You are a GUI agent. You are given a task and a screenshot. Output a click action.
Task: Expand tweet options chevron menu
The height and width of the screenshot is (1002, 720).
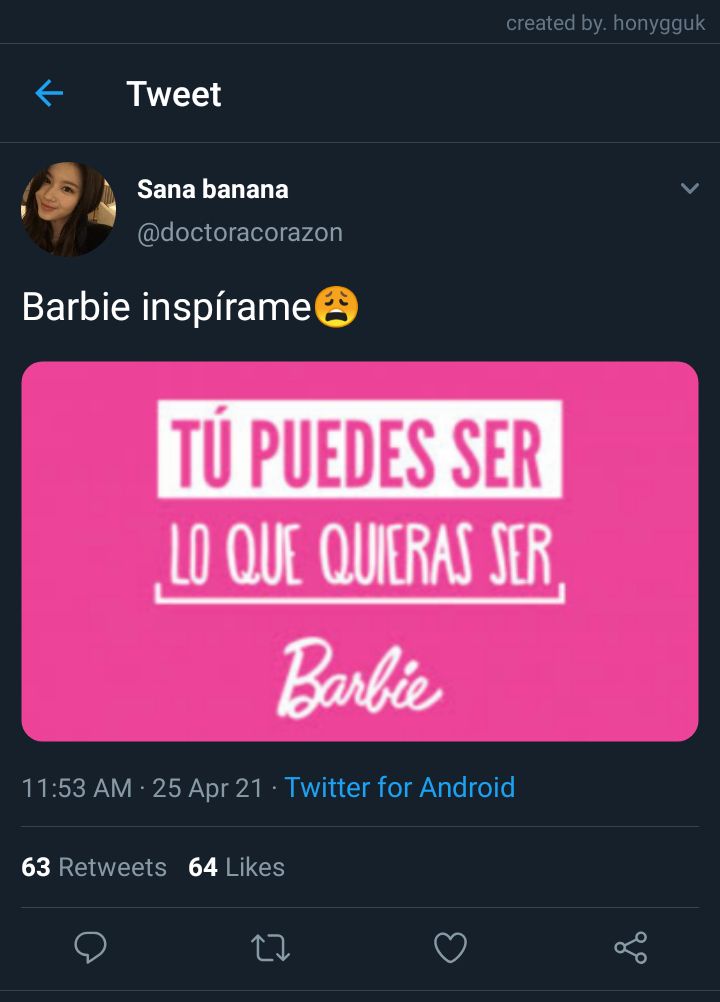click(x=689, y=188)
